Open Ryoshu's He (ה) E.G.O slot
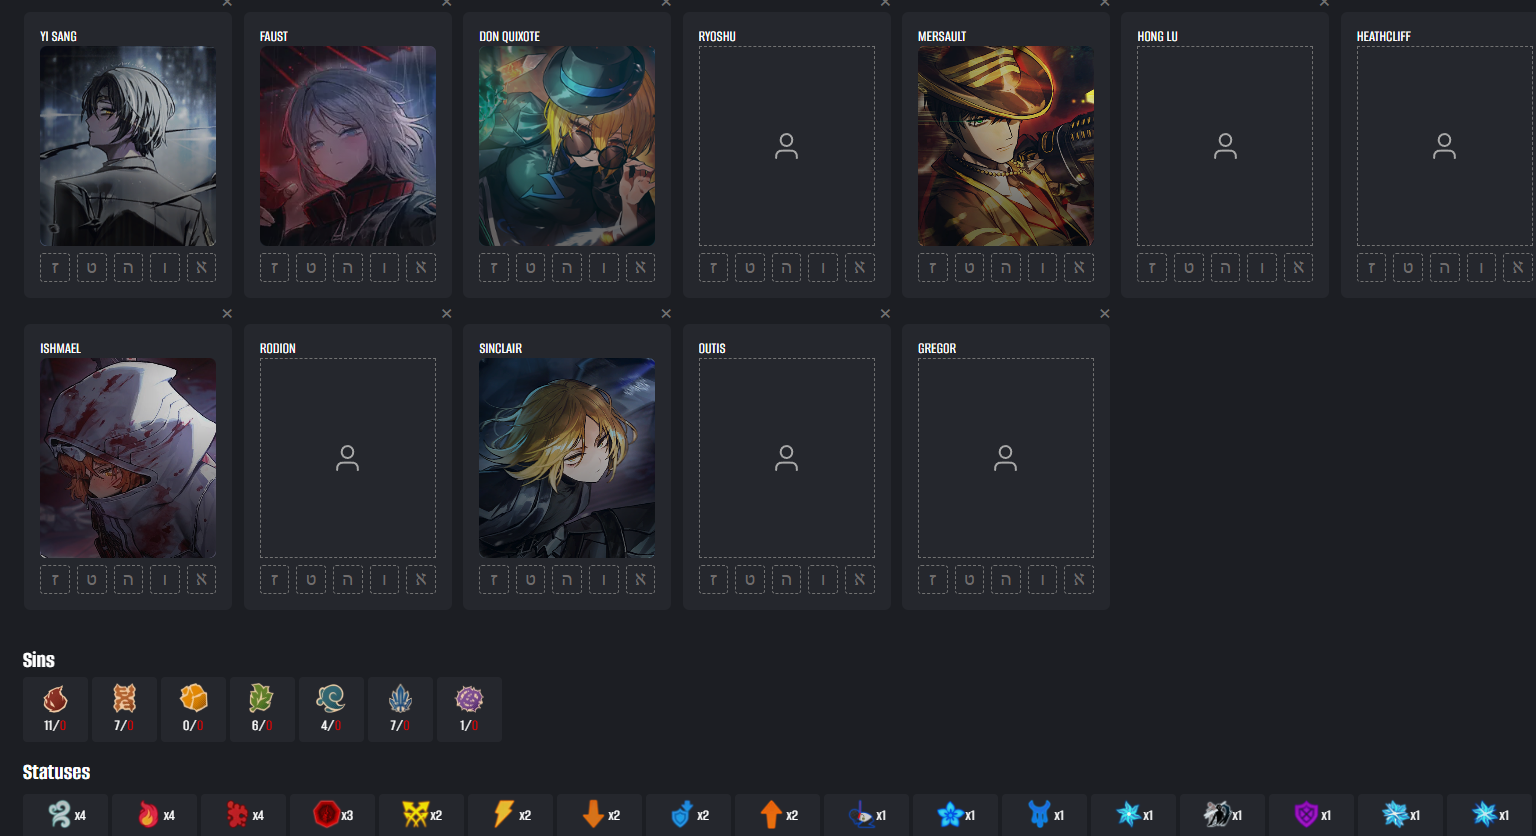The width and height of the screenshot is (1536, 836). tap(787, 268)
